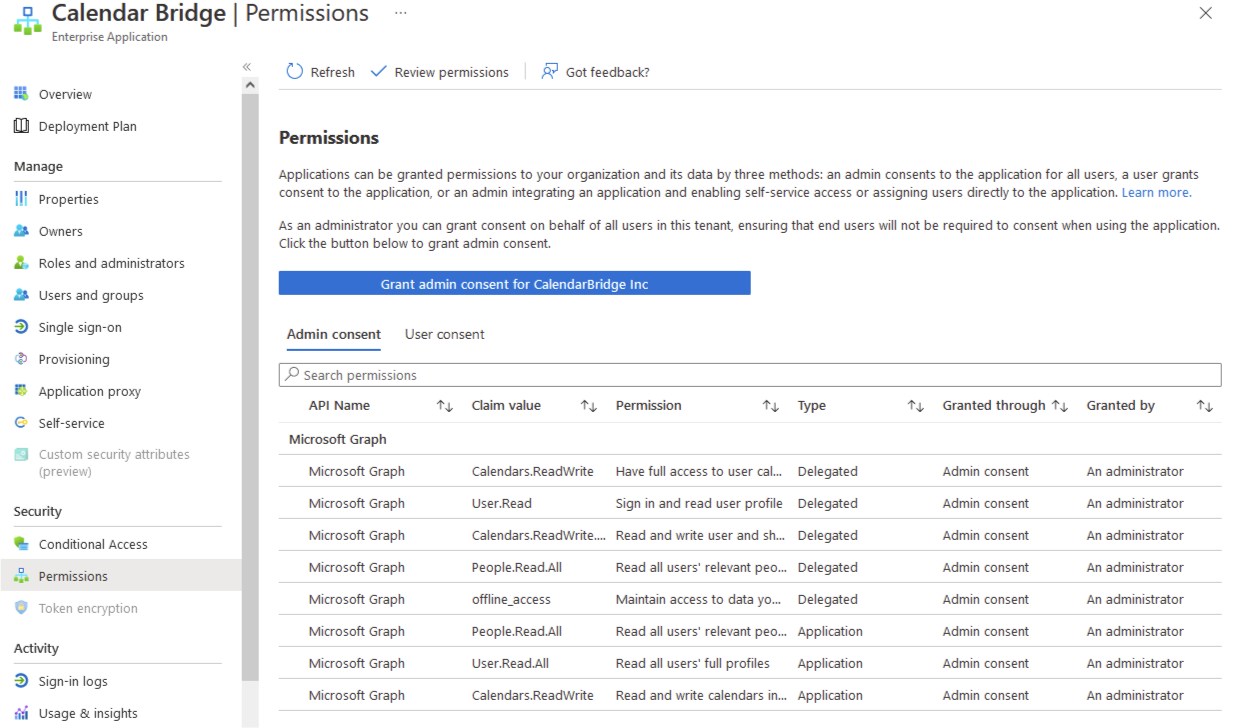Click the Sign-in logs icon
The height and width of the screenshot is (728, 1239).
[x=21, y=681]
